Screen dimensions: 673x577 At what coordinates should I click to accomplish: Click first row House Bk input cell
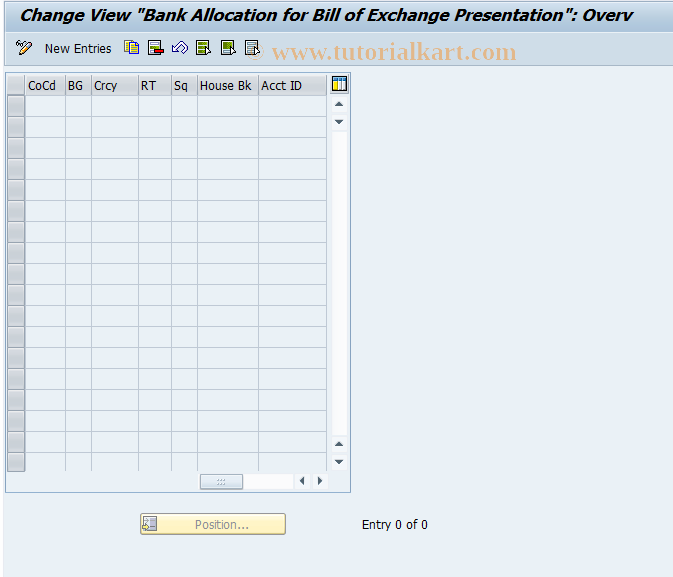click(227, 106)
